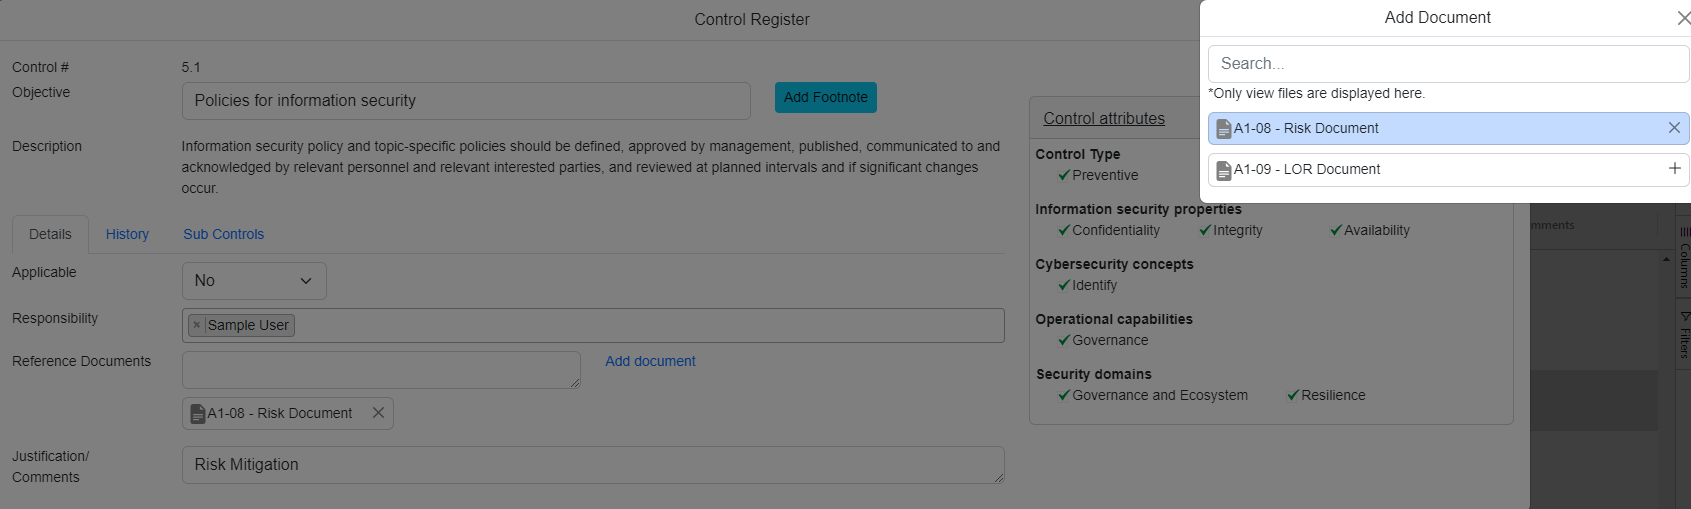The height and width of the screenshot is (509, 1691).
Task: Open the Columns side panel
Action: (1684, 260)
